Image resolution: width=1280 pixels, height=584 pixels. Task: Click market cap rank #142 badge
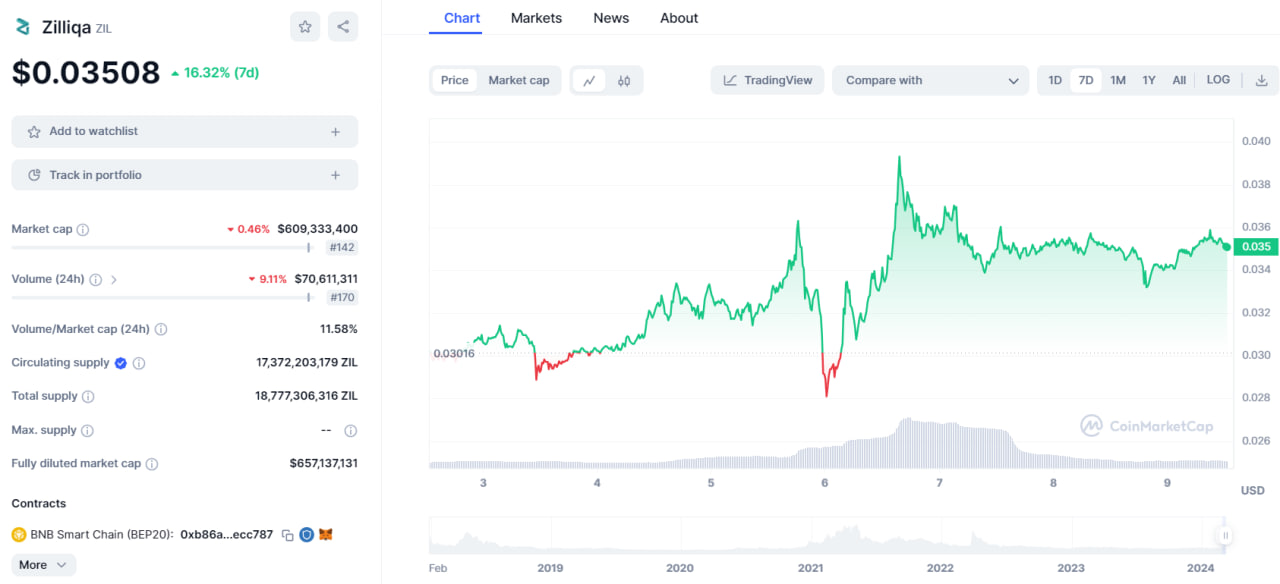pos(341,248)
